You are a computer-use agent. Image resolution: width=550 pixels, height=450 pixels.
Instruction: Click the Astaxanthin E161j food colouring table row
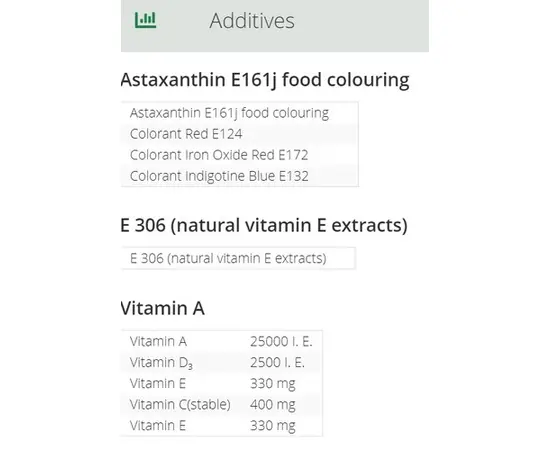240,113
